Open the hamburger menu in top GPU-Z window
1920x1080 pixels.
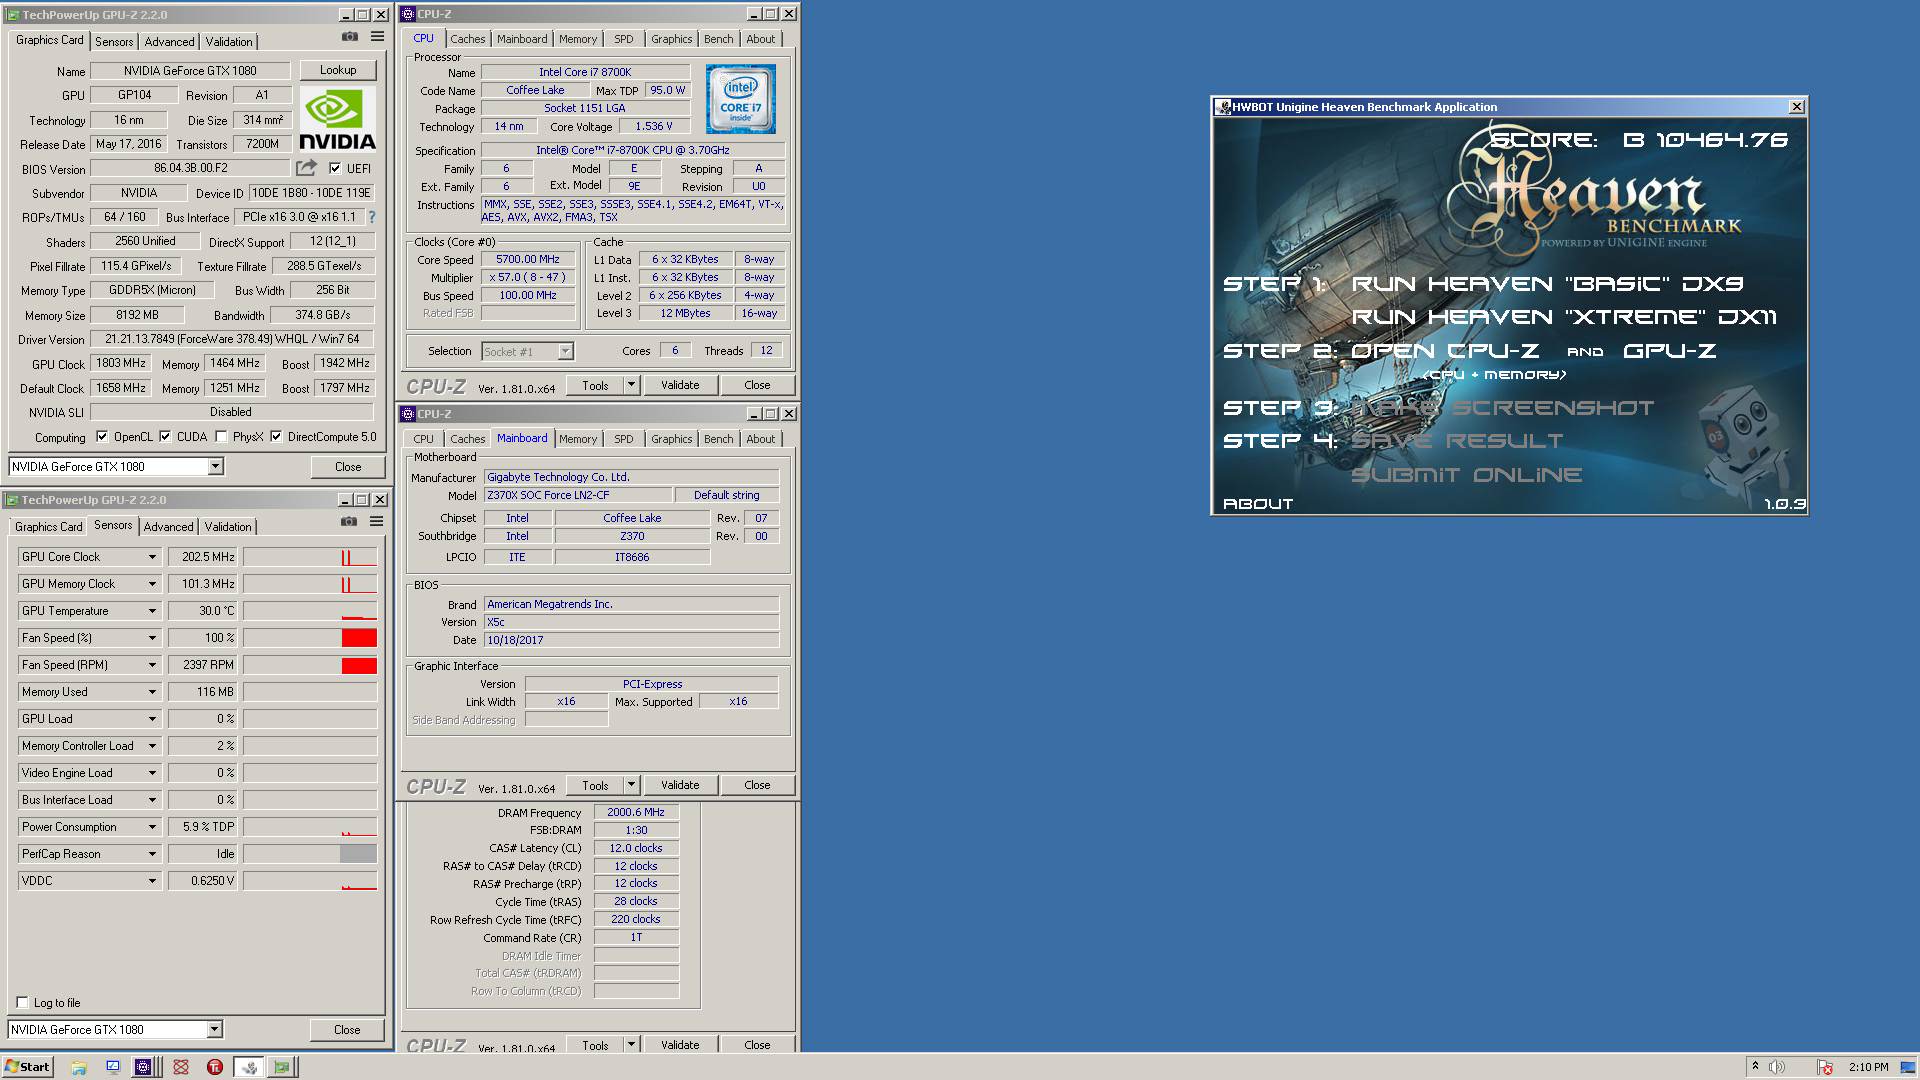[x=377, y=37]
